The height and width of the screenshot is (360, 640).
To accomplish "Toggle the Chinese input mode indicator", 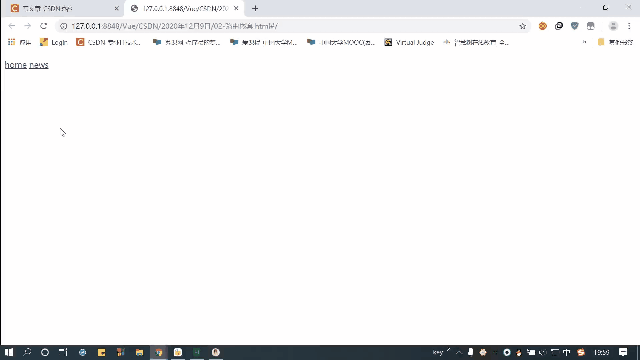I will [567, 352].
